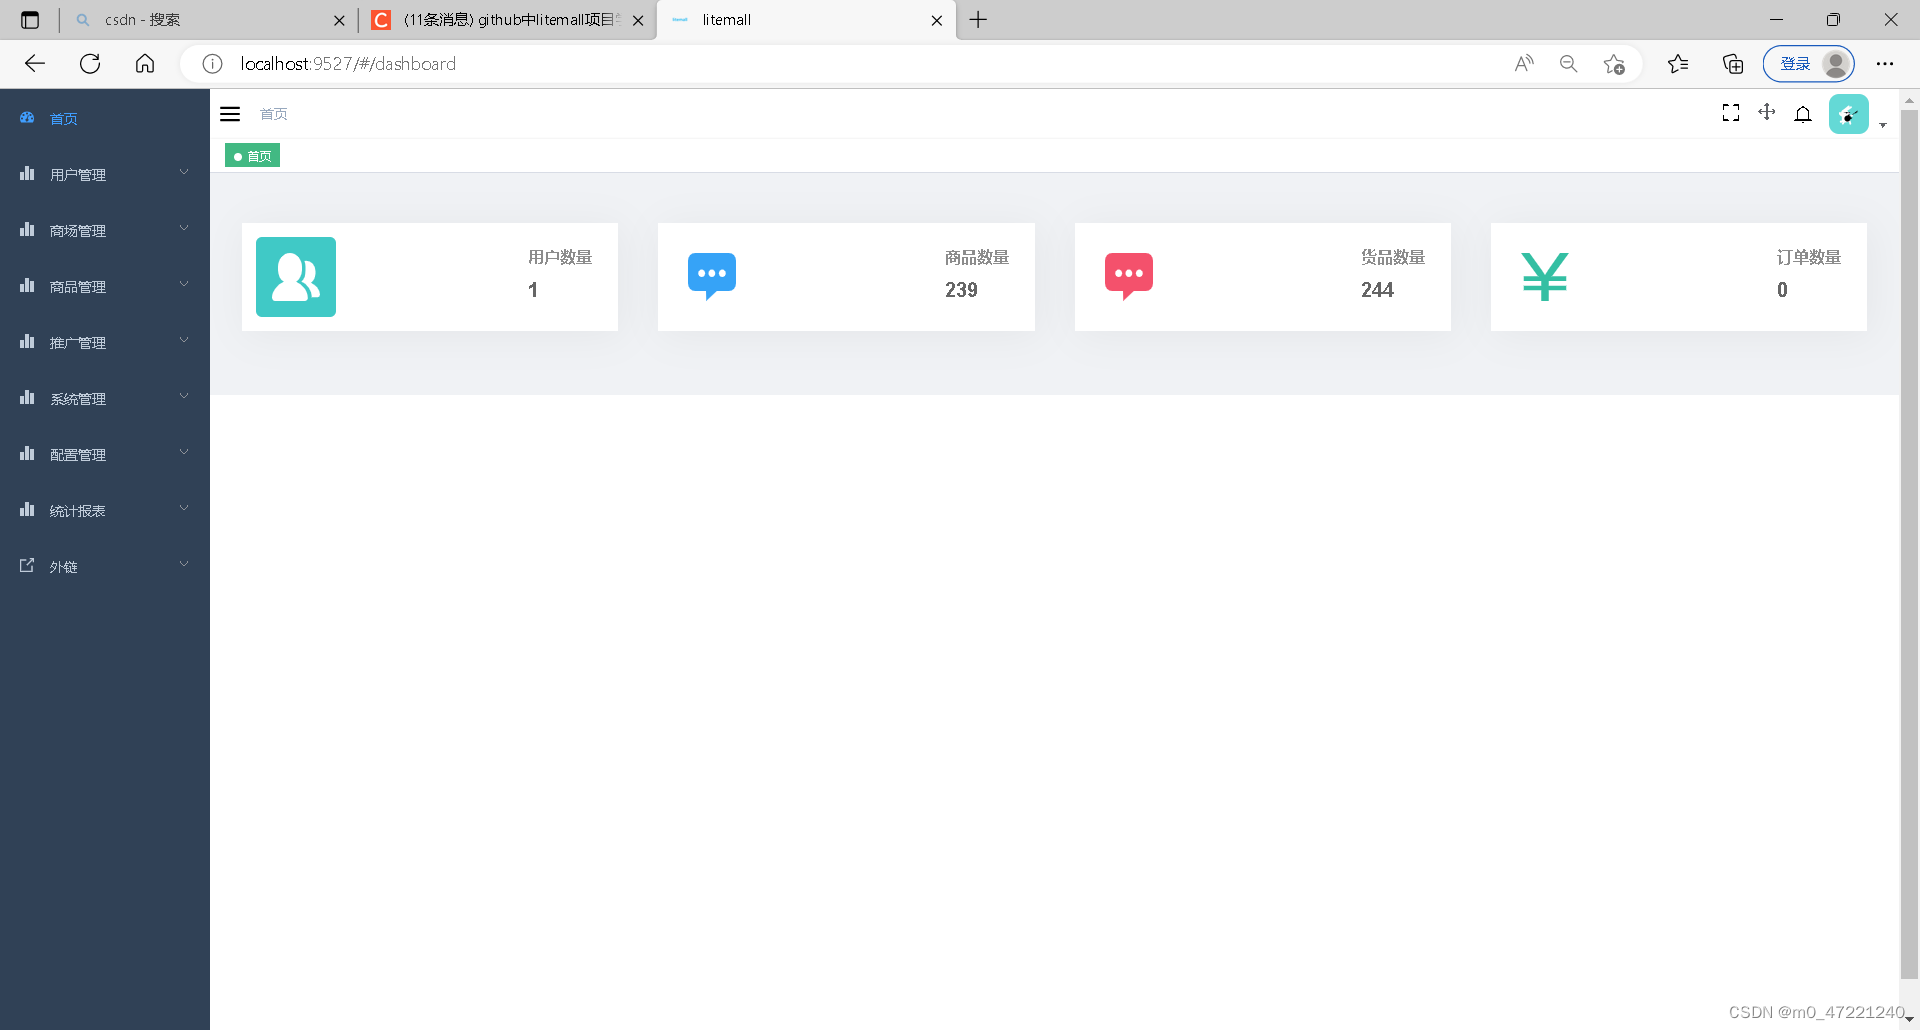Image resolution: width=1920 pixels, height=1030 pixels.
Task: Open the notification bell icon
Action: tap(1803, 114)
